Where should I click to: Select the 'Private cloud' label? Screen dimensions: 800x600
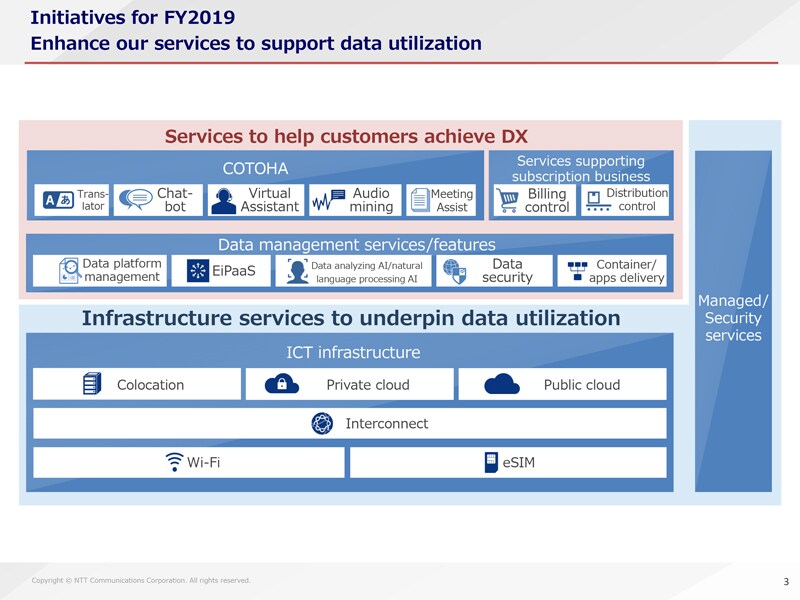[x=368, y=385]
